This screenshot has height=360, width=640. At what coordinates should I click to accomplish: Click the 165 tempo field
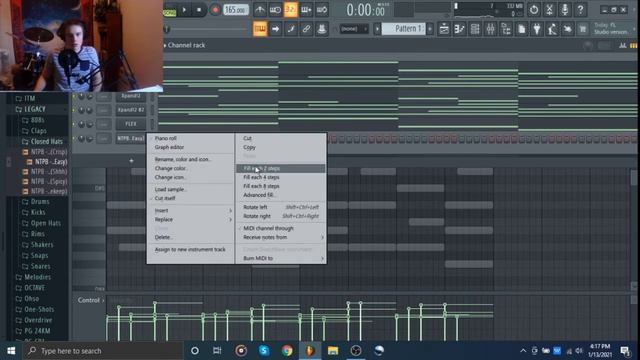click(x=236, y=9)
